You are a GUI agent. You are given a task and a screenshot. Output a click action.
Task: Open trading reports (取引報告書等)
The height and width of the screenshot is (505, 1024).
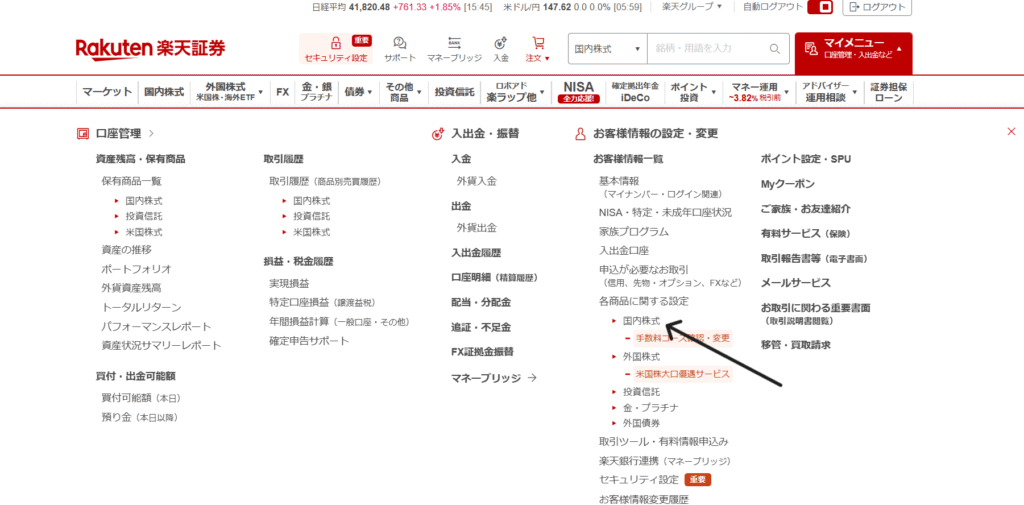tap(814, 258)
